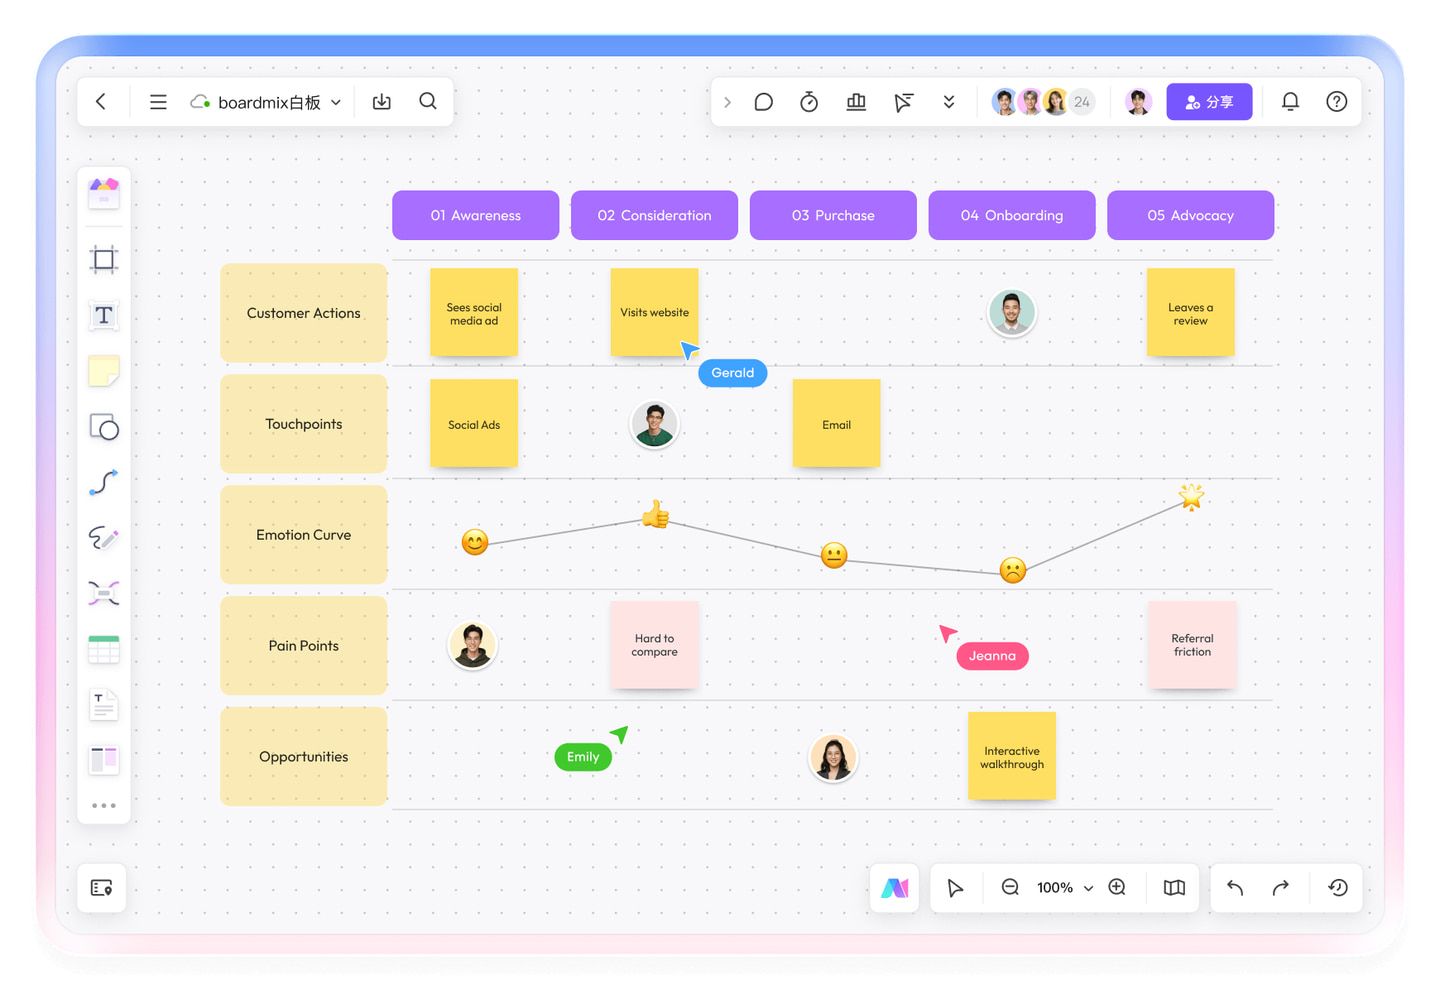This screenshot has width=1440, height=990.
Task: Click the 分享 share button
Action: click(x=1209, y=102)
